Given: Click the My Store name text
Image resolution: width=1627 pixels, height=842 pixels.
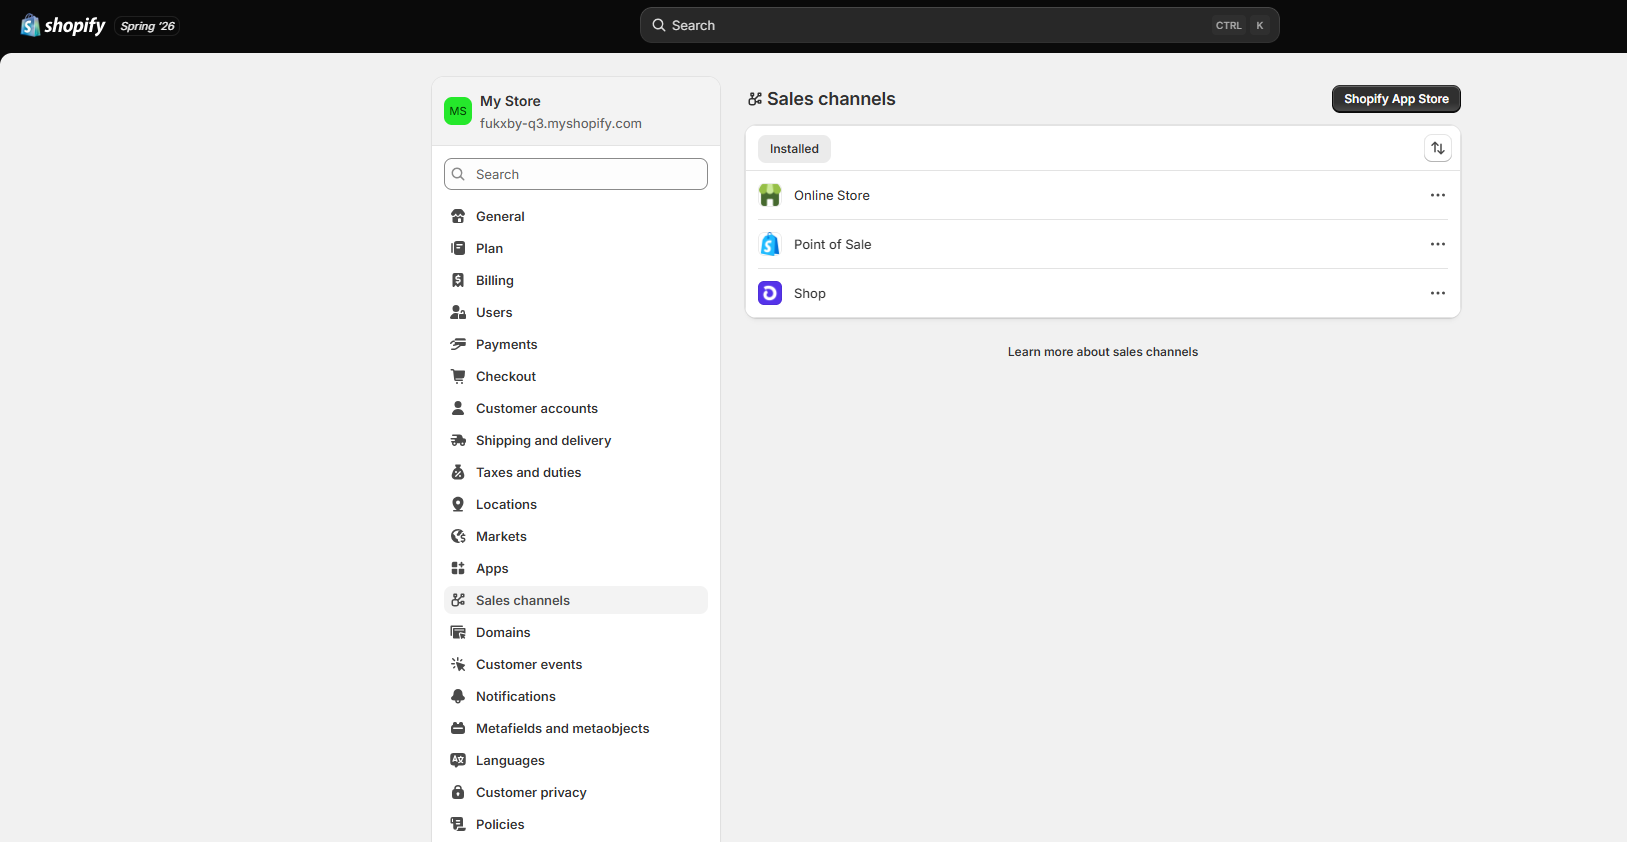Looking at the screenshot, I should coord(510,101).
